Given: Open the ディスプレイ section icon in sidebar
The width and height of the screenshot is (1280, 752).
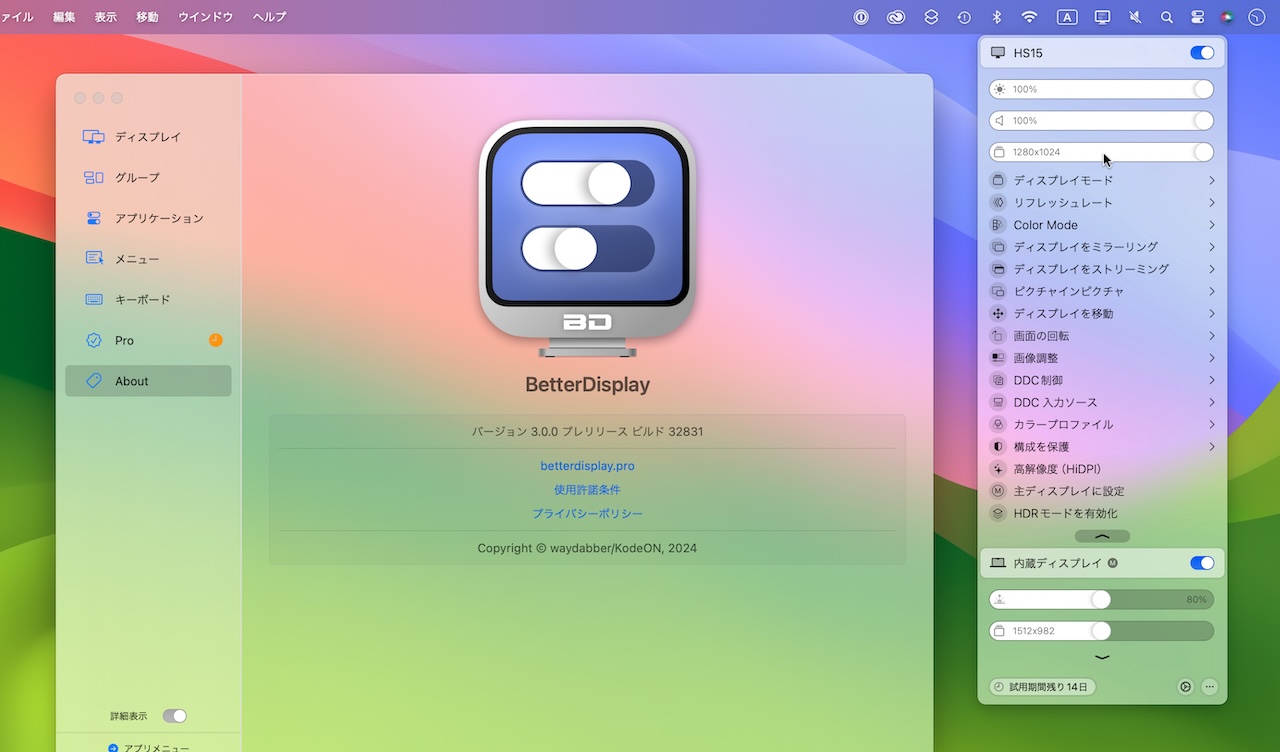Looking at the screenshot, I should pyautogui.click(x=93, y=137).
